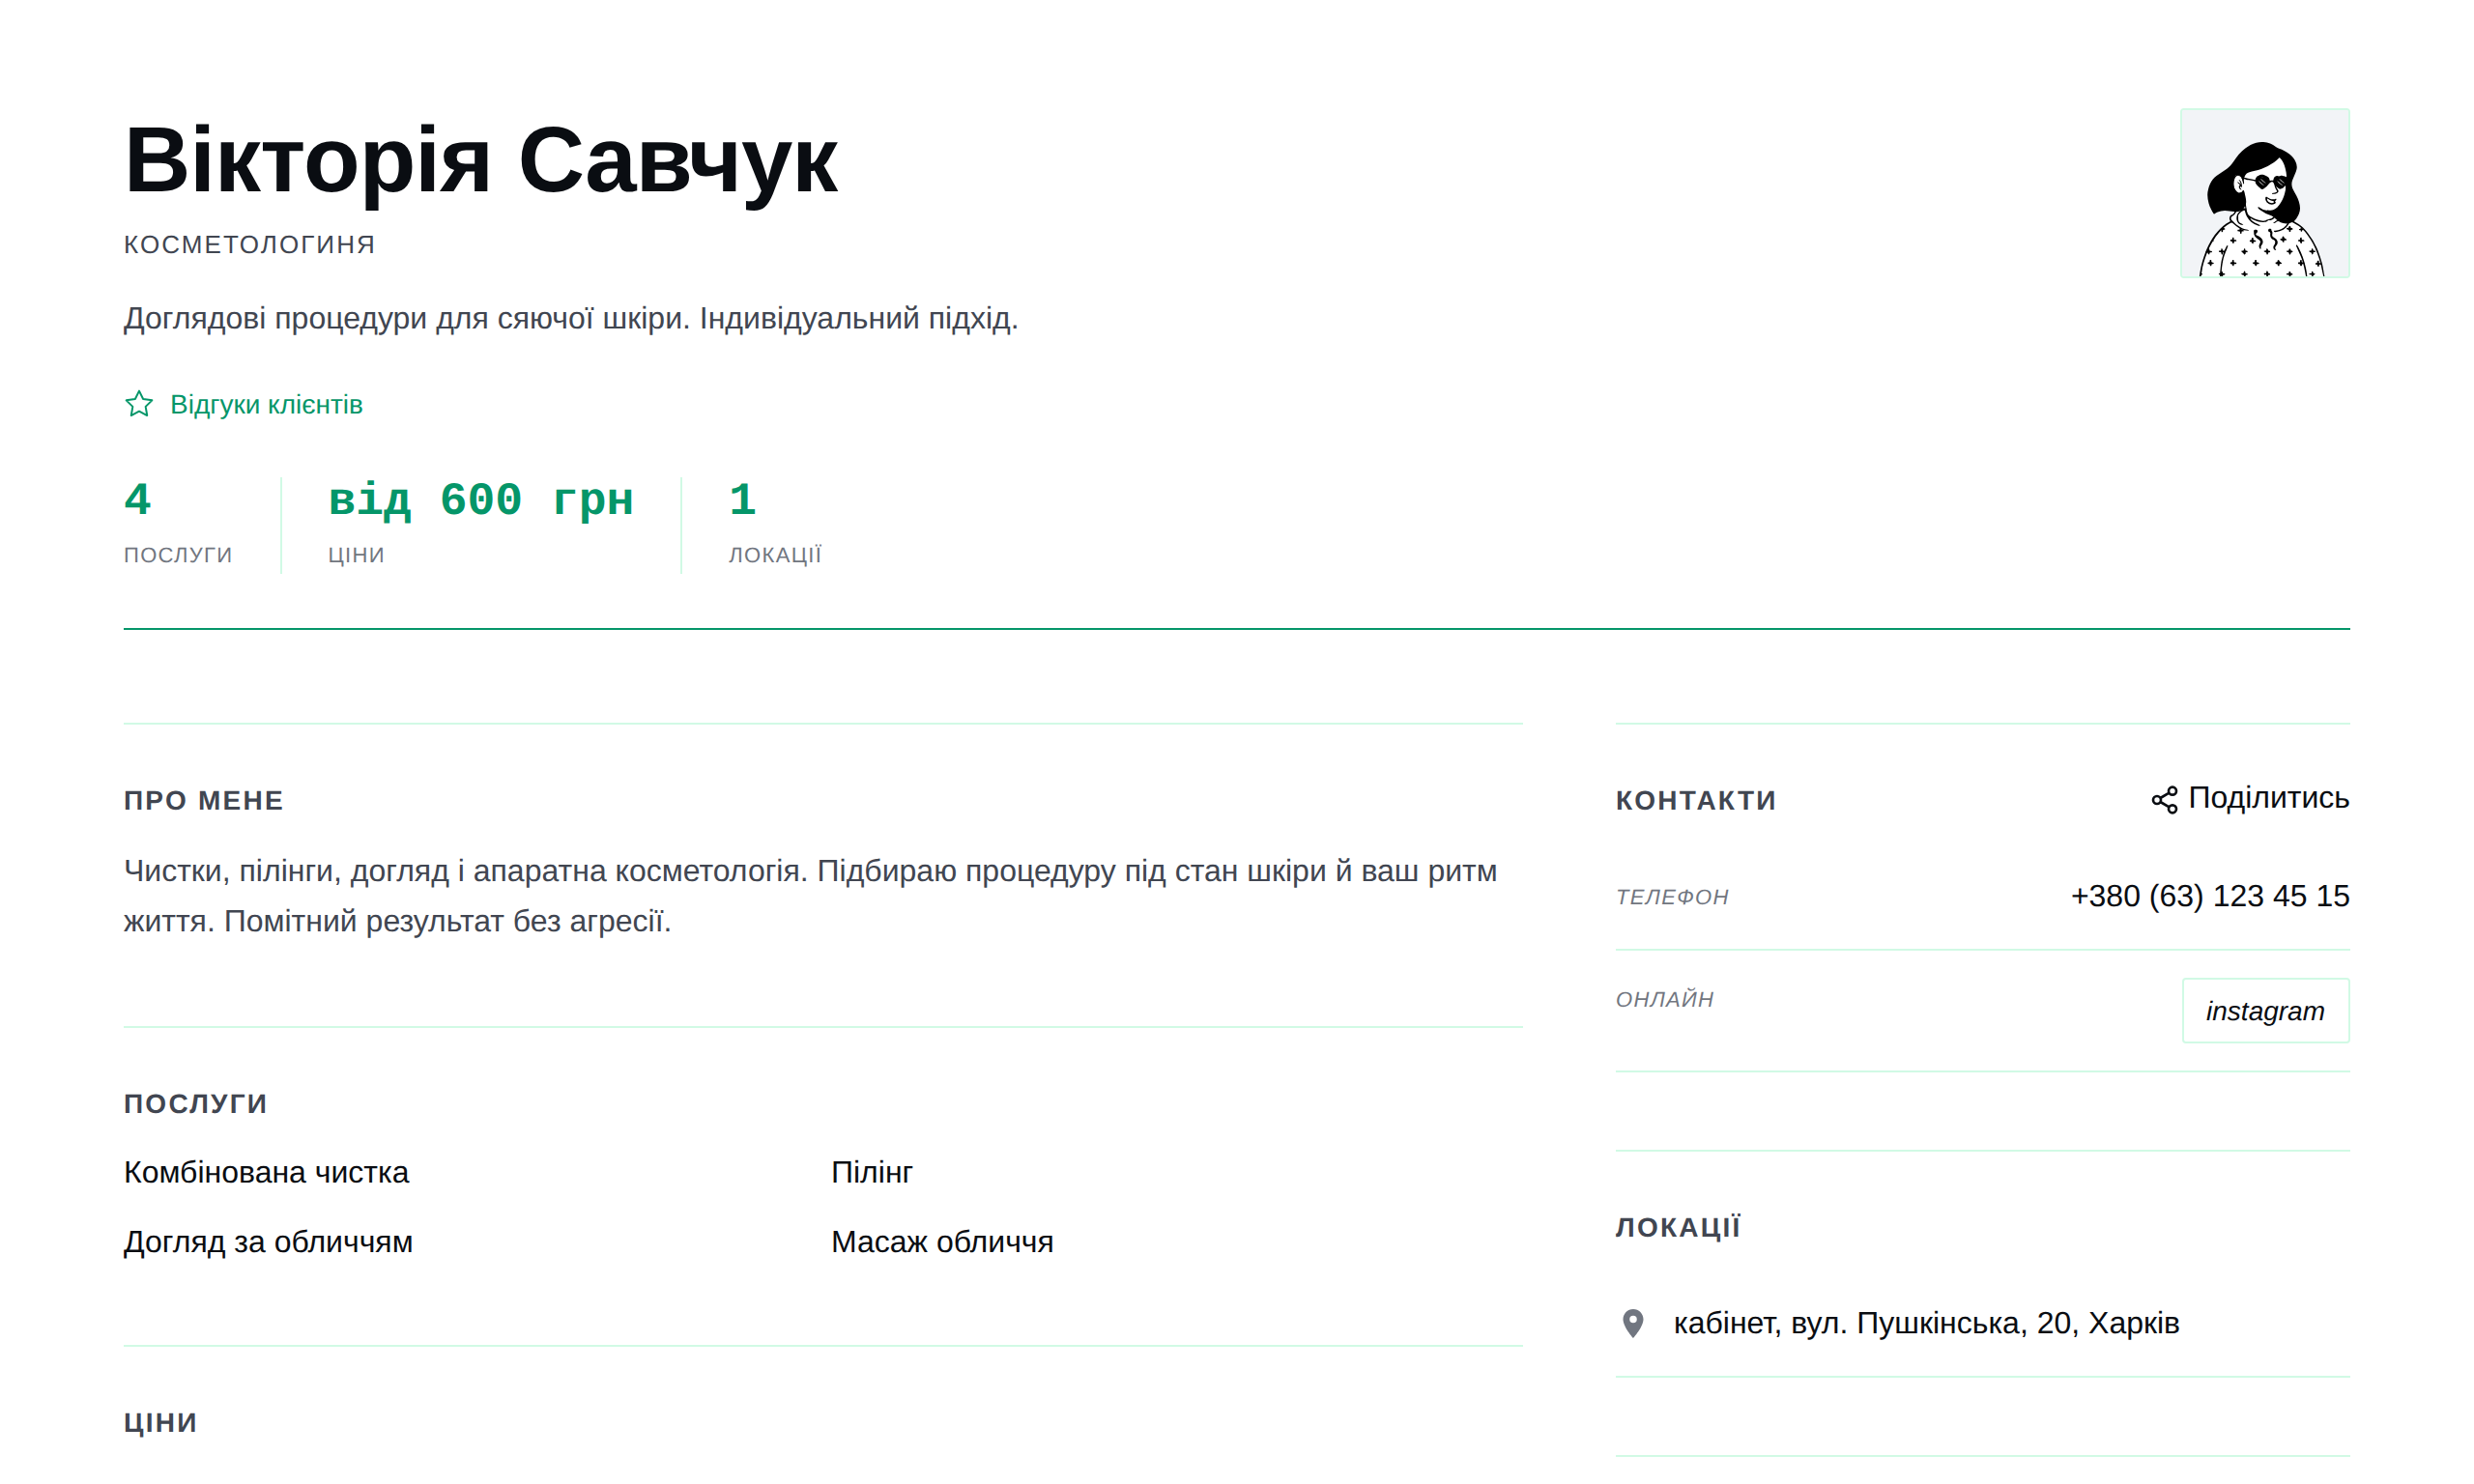
Task: Click the ЦІНИ section heading
Action: point(161,1423)
